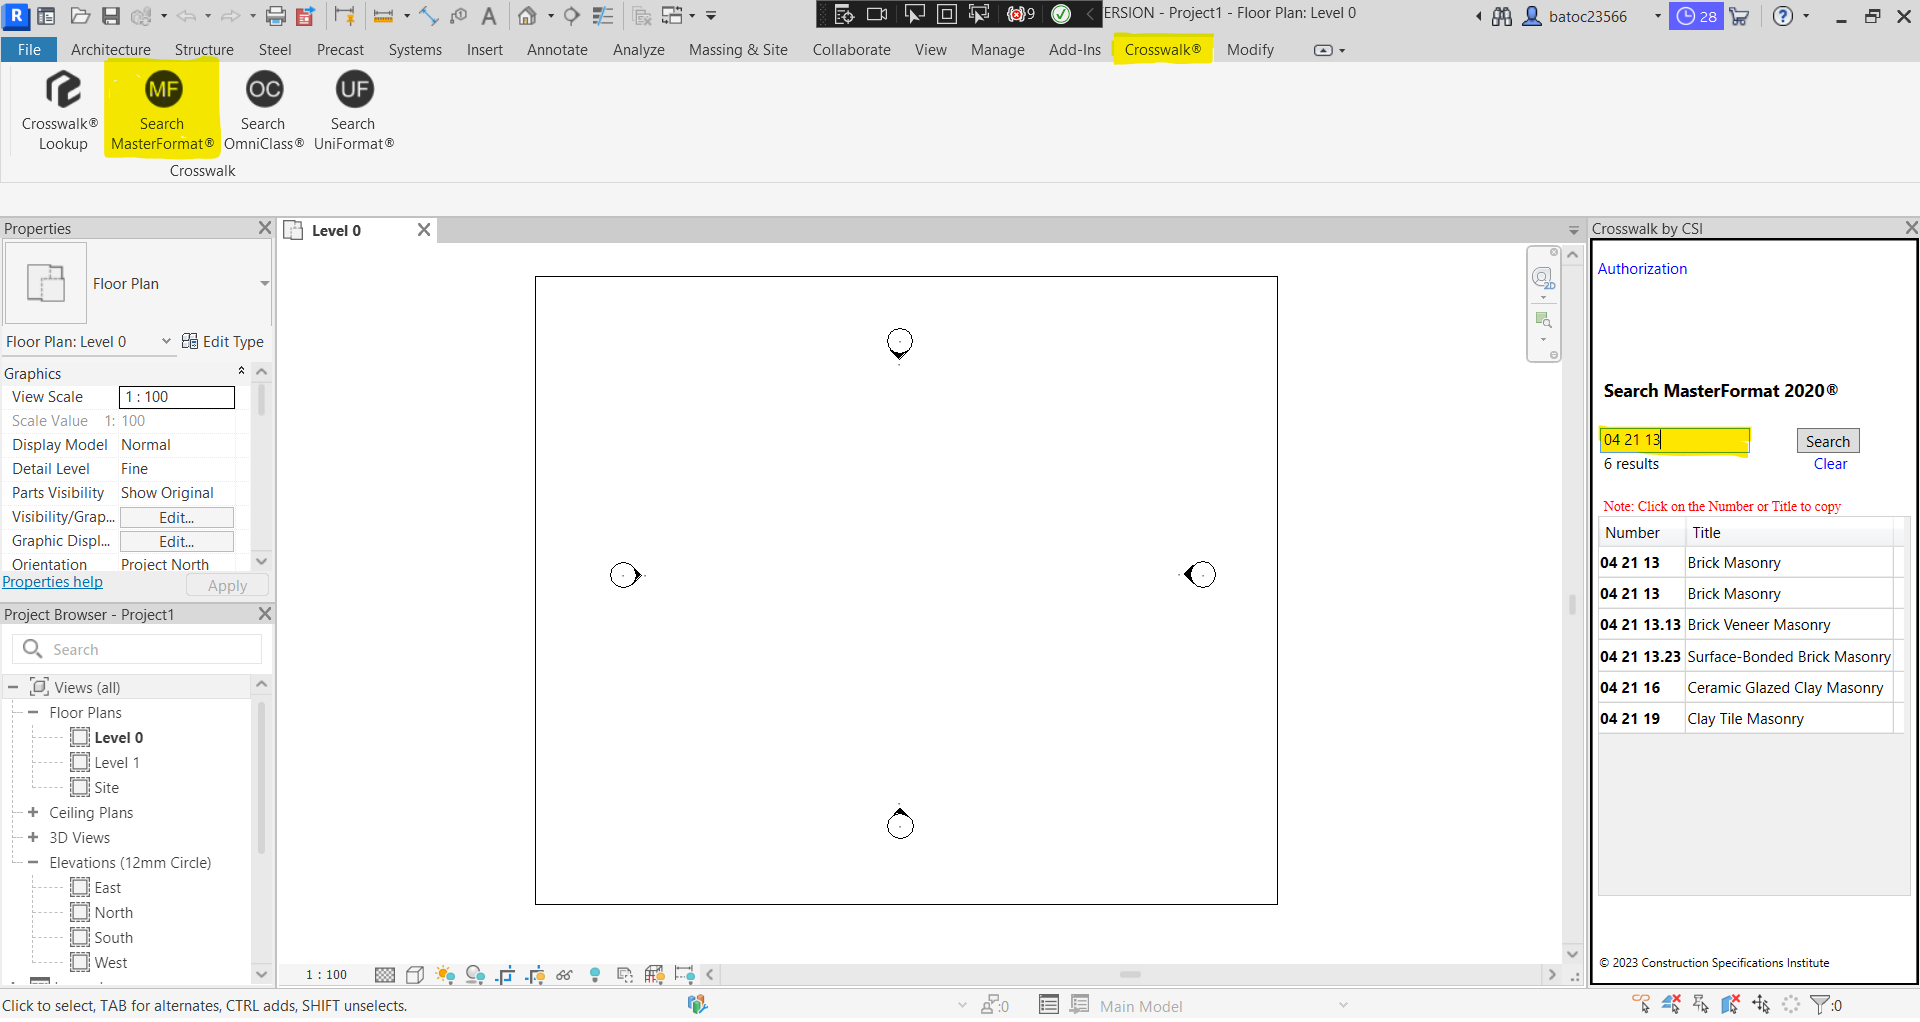
Task: Expand the Ceiling Plans tree node
Action: [33, 813]
